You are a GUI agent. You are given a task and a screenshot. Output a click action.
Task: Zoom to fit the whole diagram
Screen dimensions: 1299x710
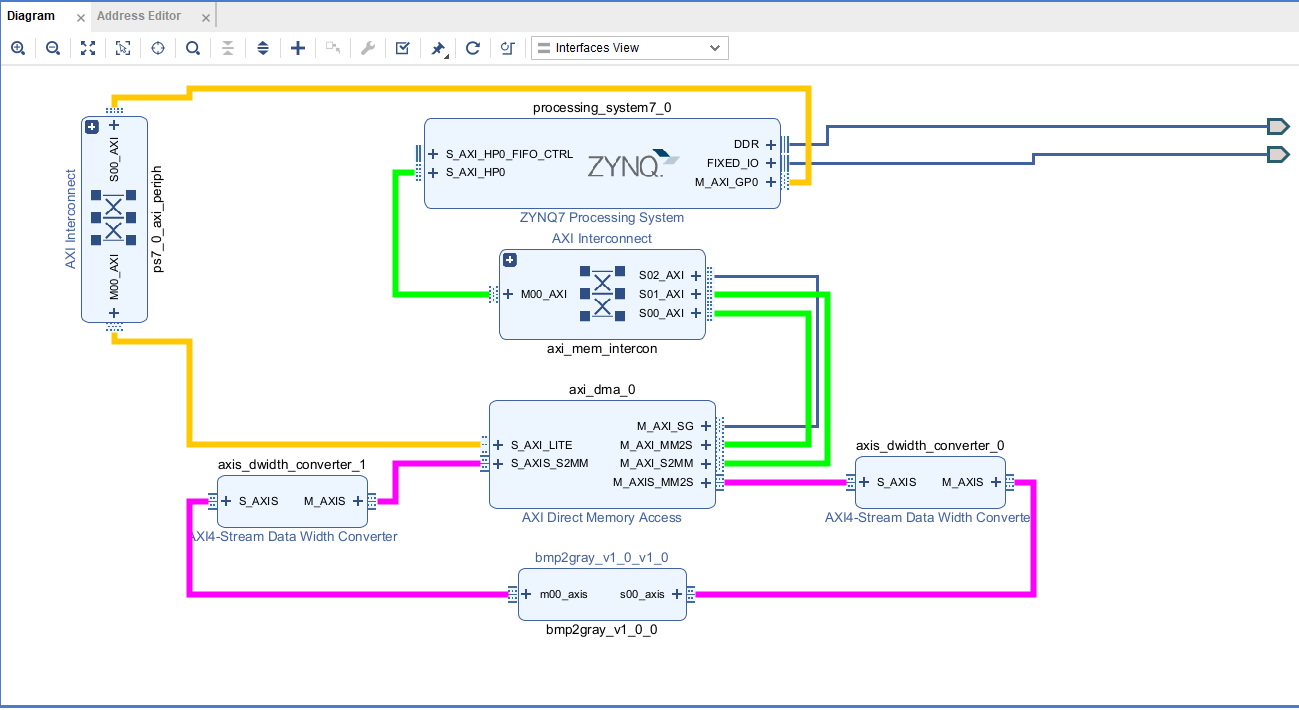88,48
